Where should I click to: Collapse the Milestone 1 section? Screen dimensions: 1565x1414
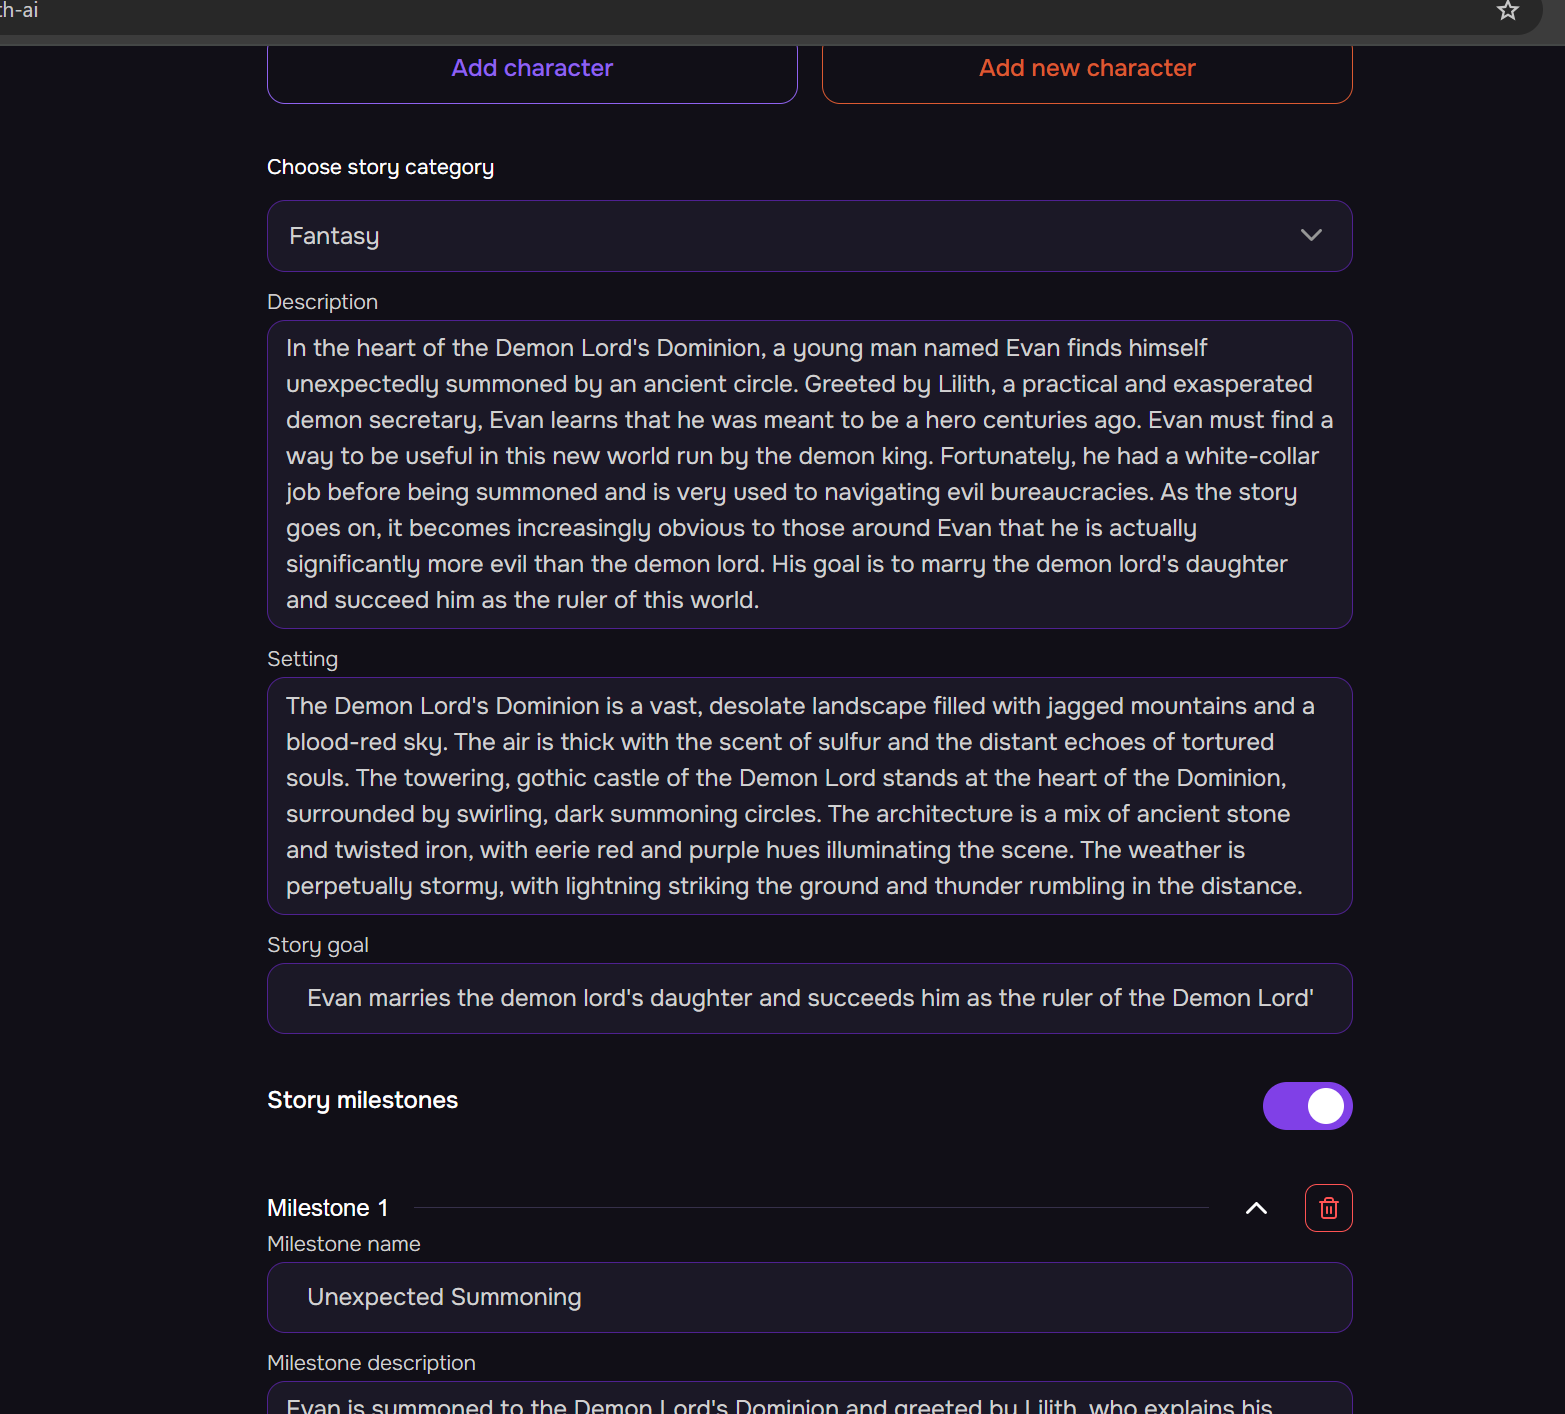pos(1256,1208)
